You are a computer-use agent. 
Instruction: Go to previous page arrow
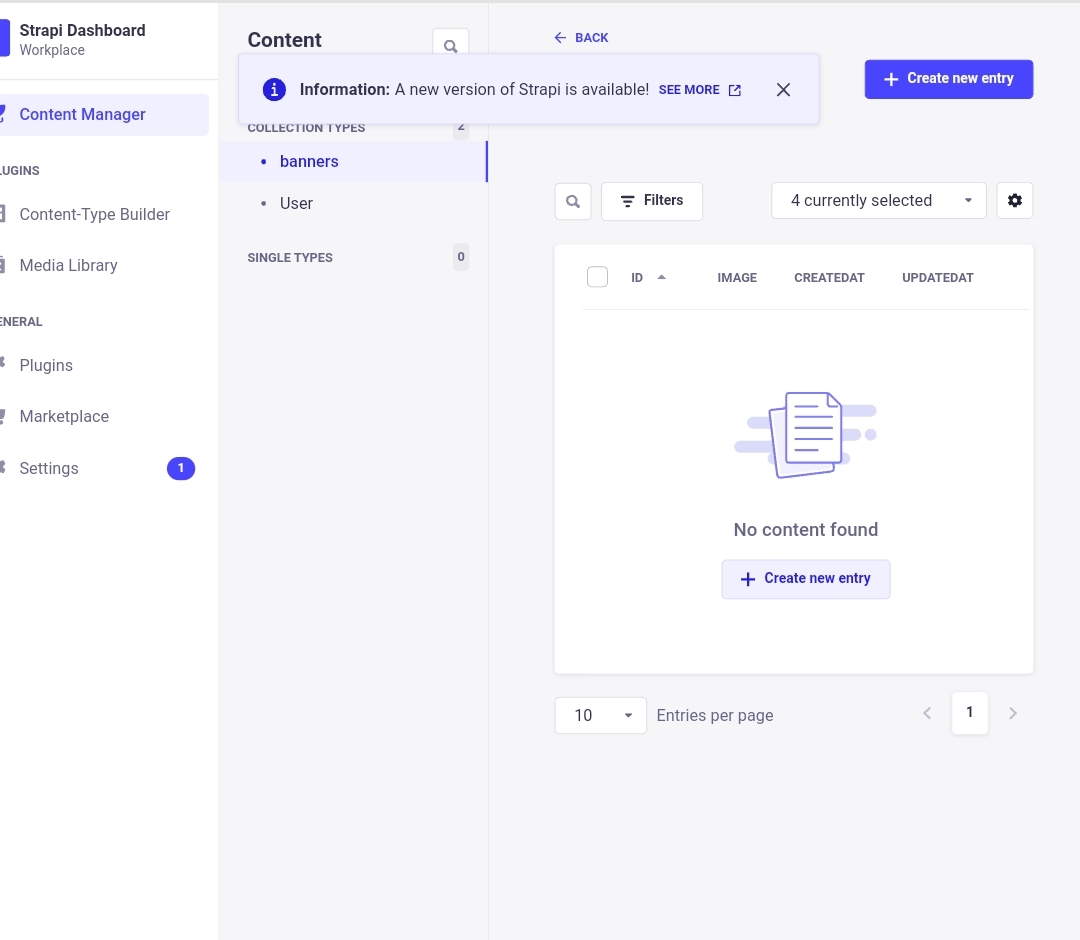click(x=927, y=714)
